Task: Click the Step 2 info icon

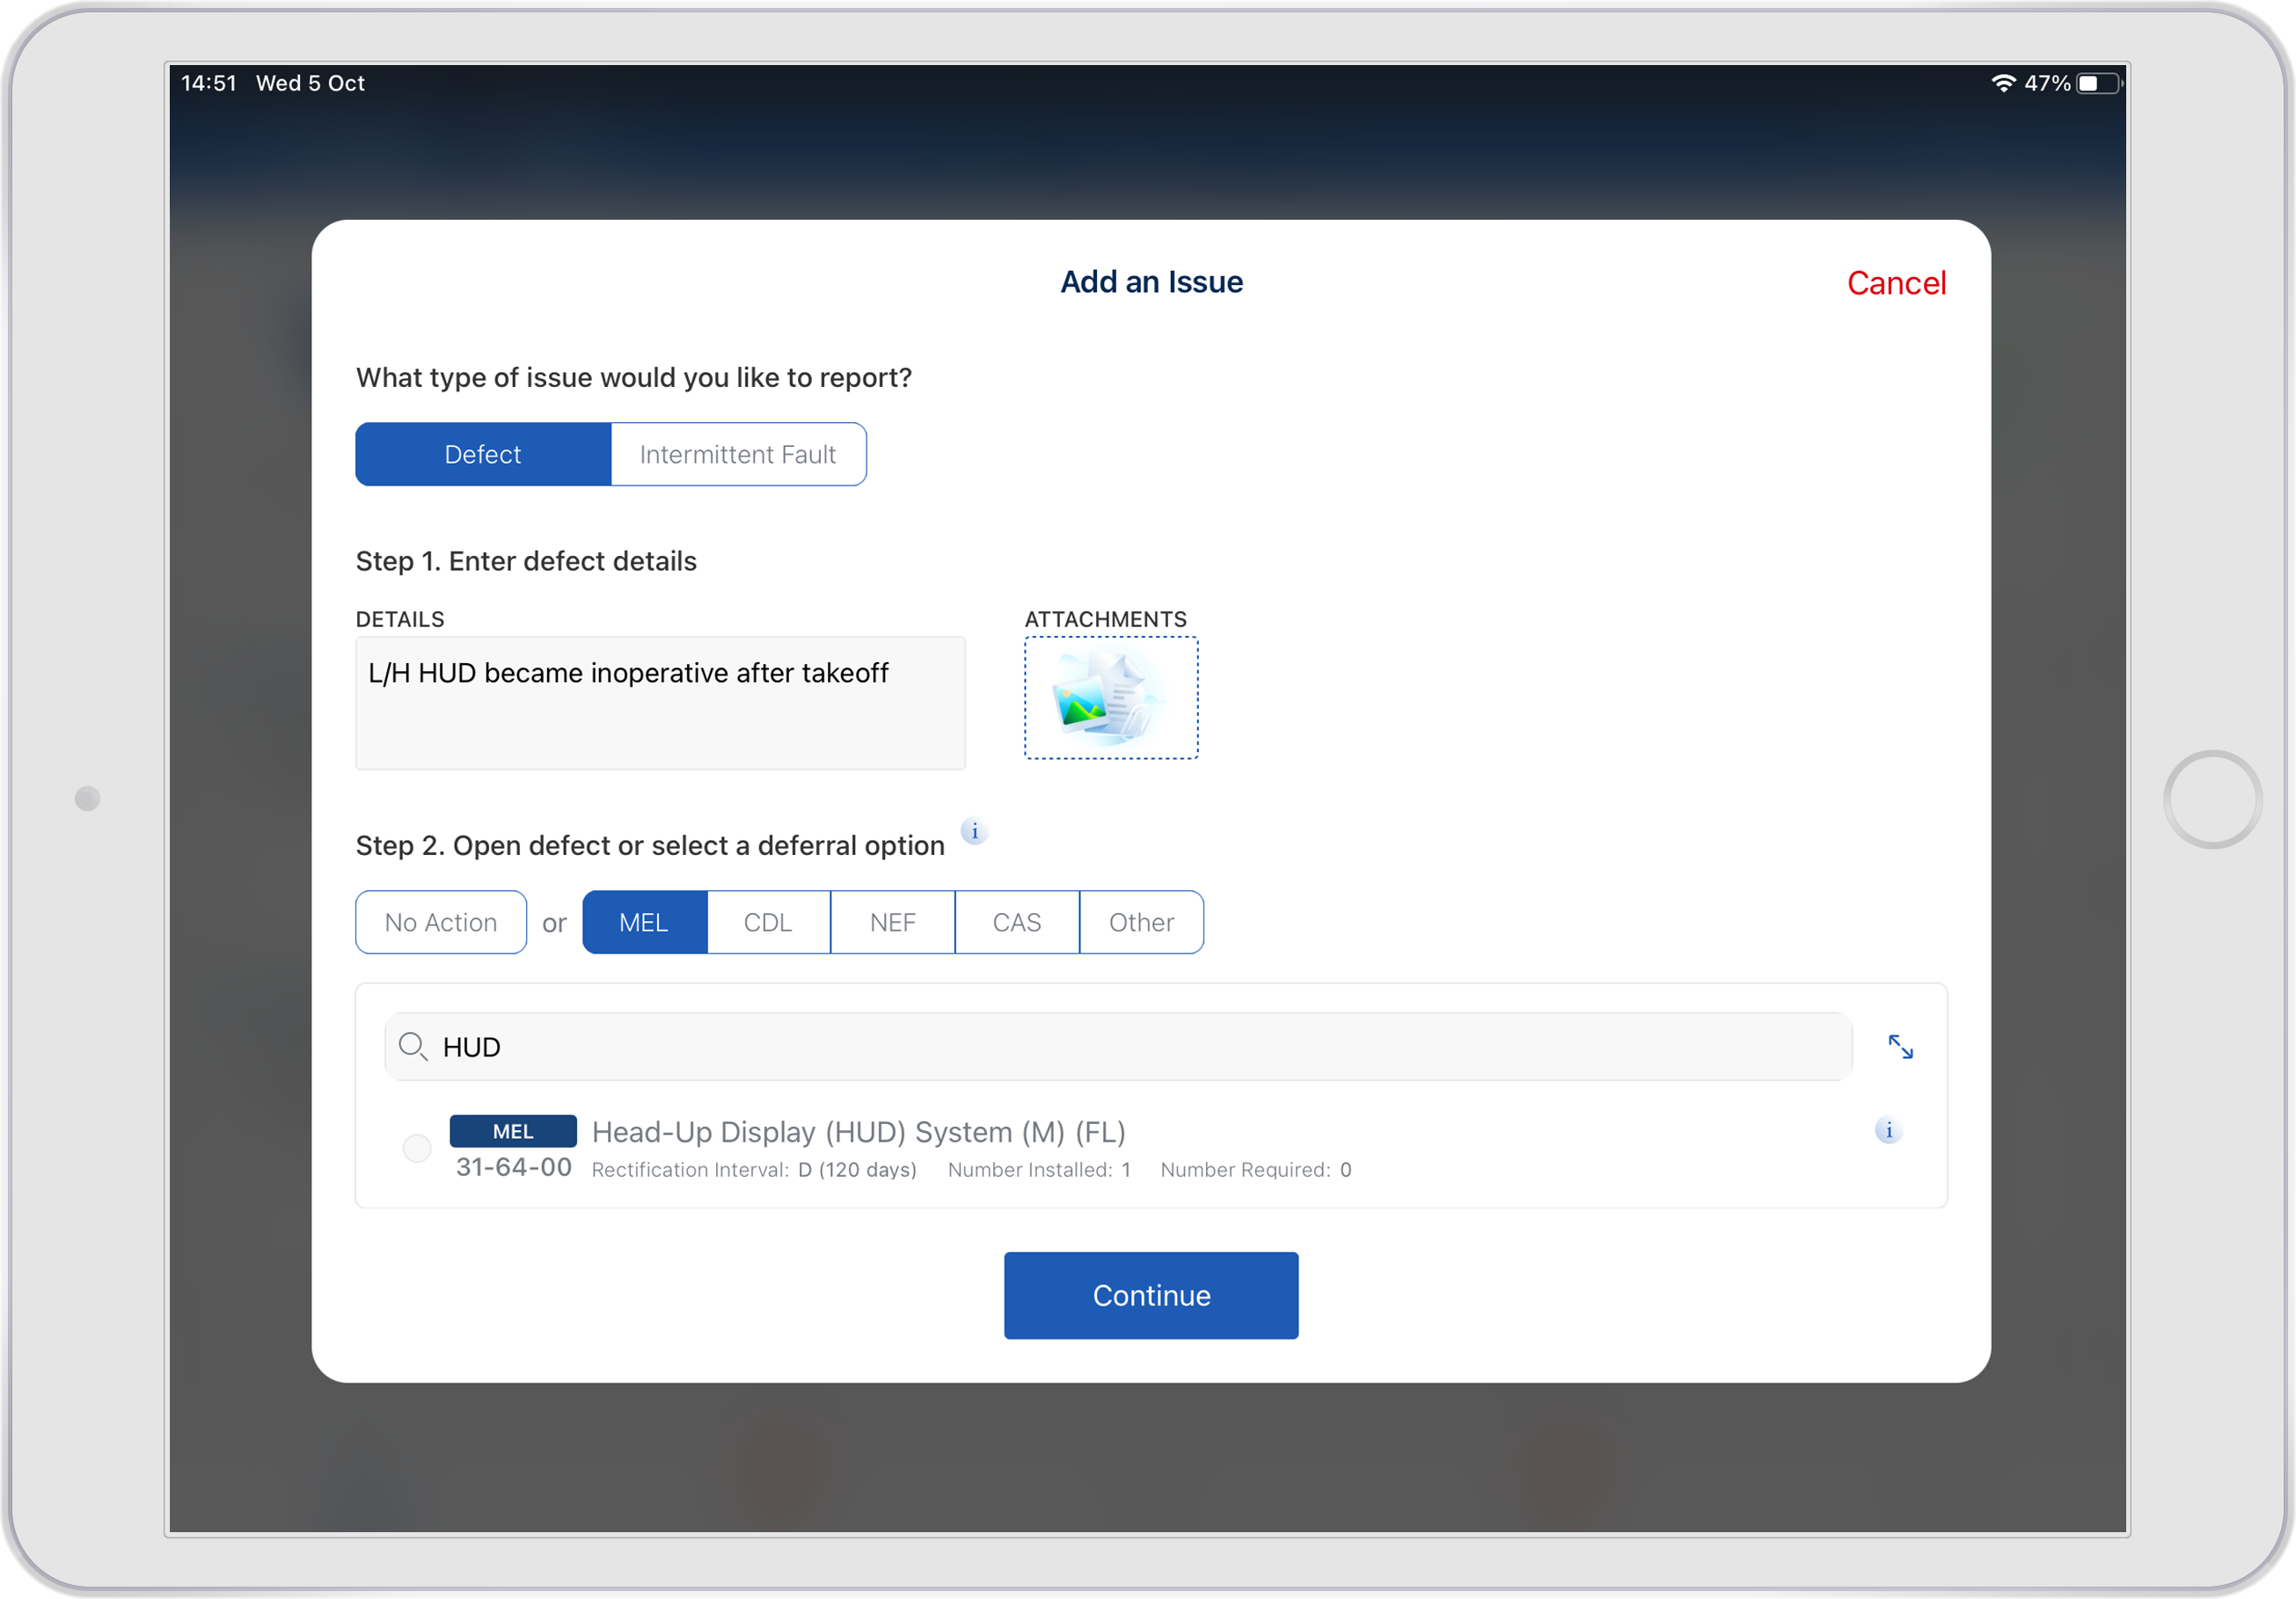Action: pyautogui.click(x=974, y=831)
